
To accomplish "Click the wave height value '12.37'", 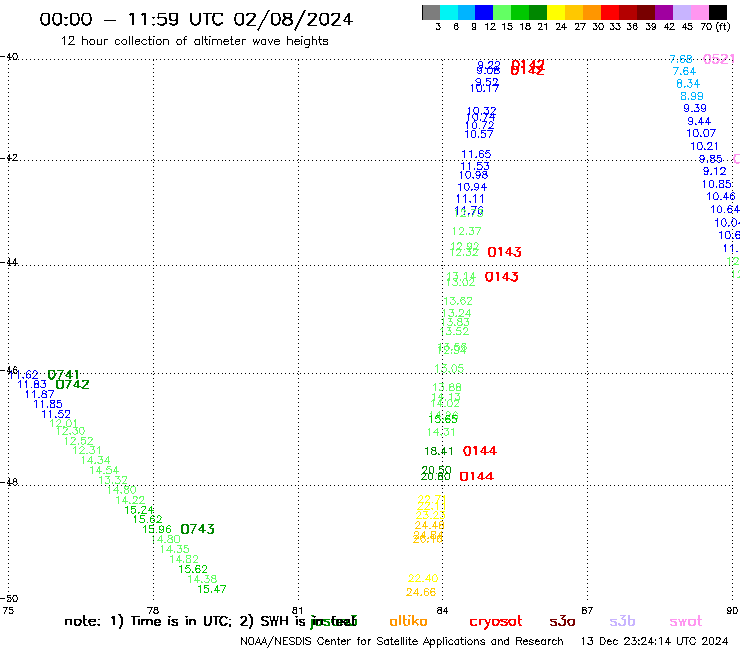I will (x=466, y=231).
